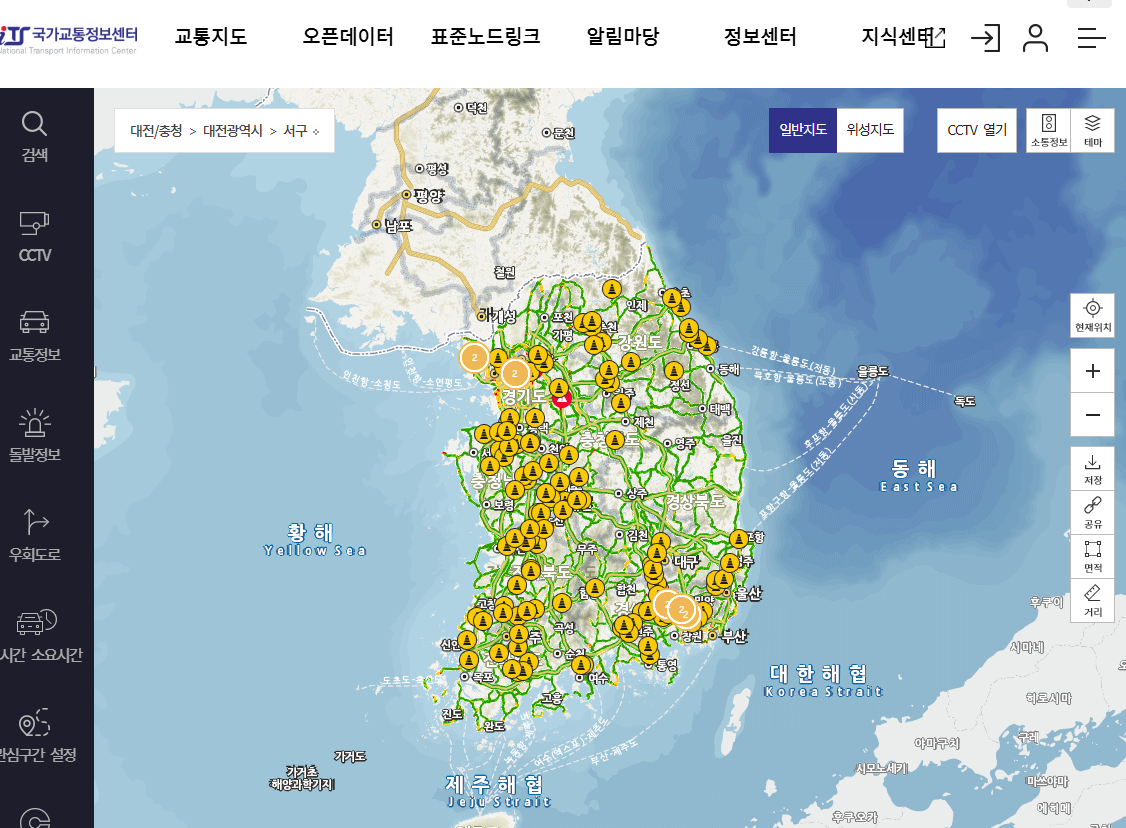The image size is (1126, 828).
Task: Click construction marker near 여수
Action: tap(581, 665)
